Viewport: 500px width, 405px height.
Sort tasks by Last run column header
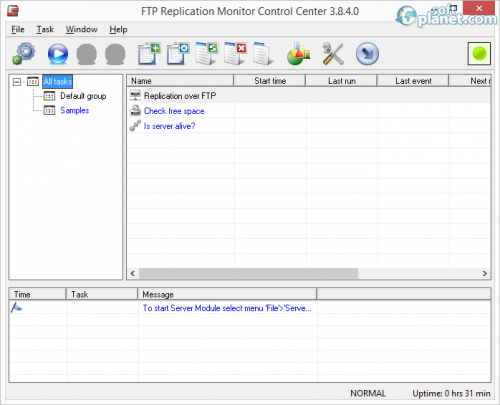[x=341, y=81]
